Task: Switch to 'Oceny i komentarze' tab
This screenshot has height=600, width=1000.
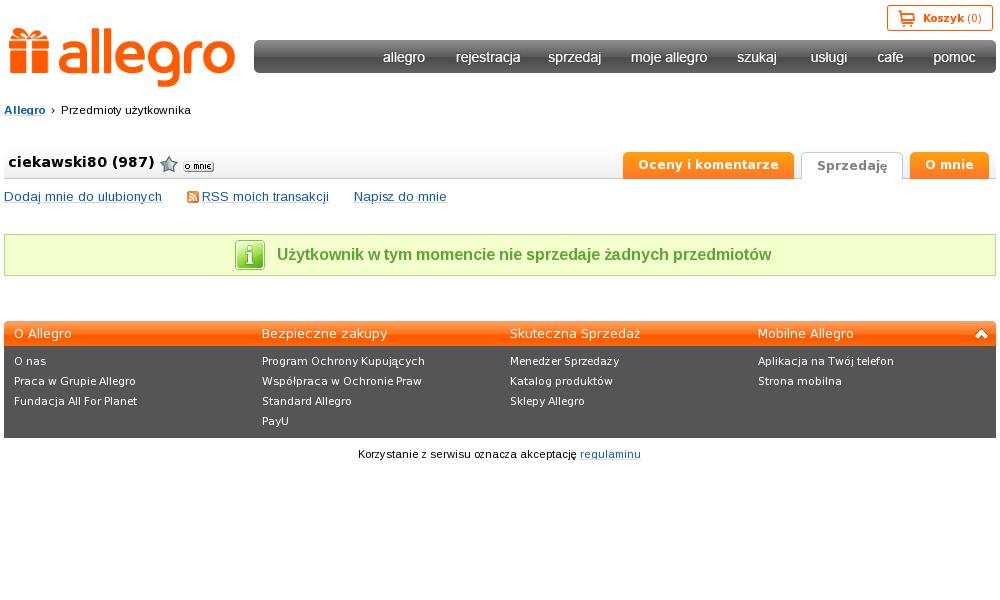Action: [709, 165]
